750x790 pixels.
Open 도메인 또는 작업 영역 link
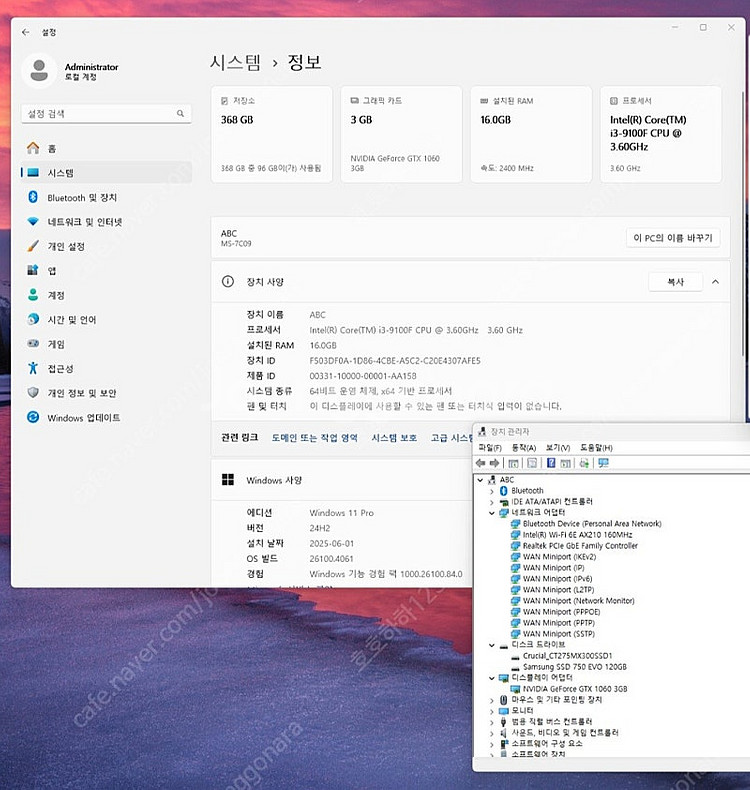pyautogui.click(x=315, y=438)
